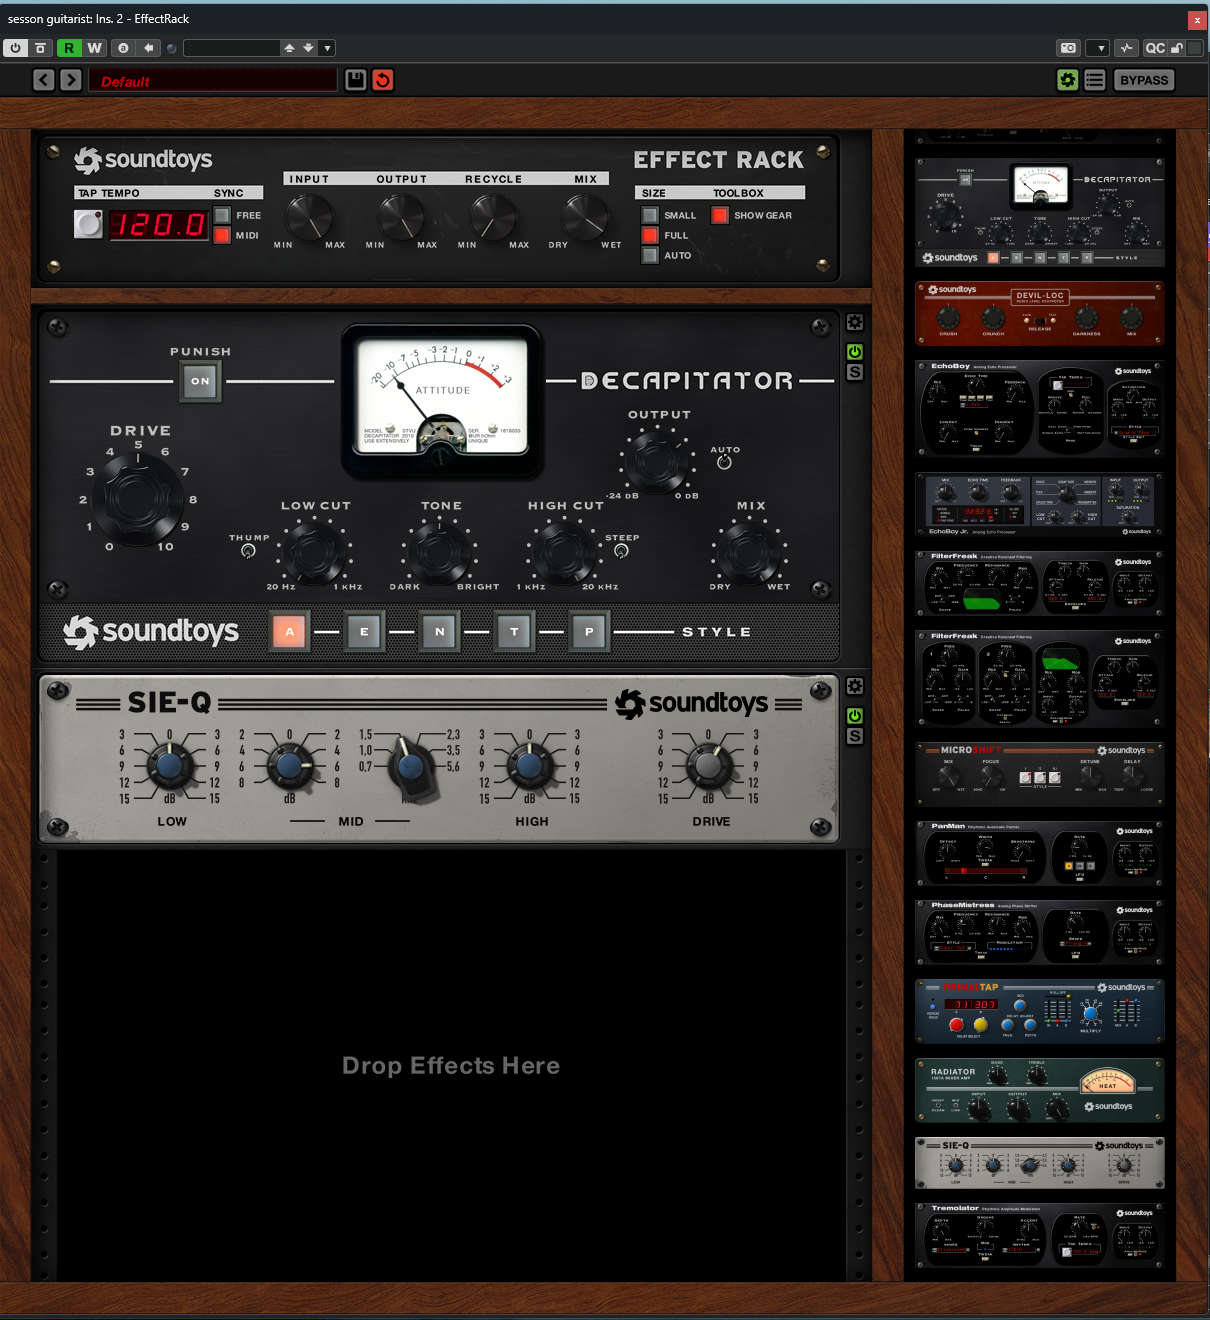Click the rack MIX dry/wet knob
1210x1320 pixels.
(585, 216)
